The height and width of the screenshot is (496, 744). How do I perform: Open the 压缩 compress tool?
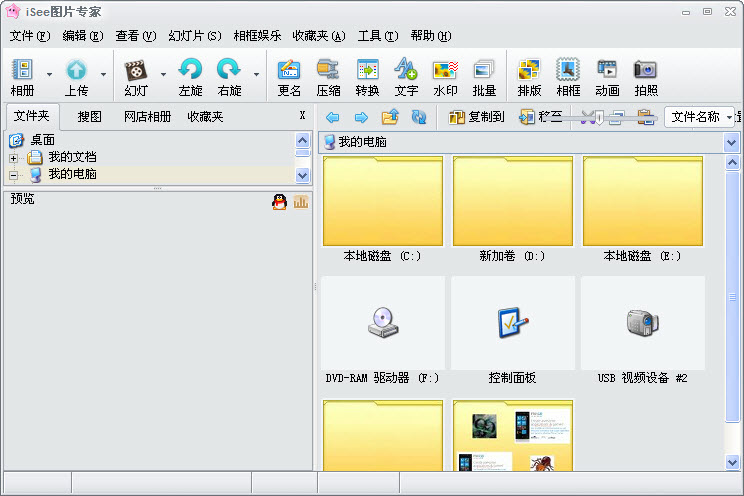[328, 77]
